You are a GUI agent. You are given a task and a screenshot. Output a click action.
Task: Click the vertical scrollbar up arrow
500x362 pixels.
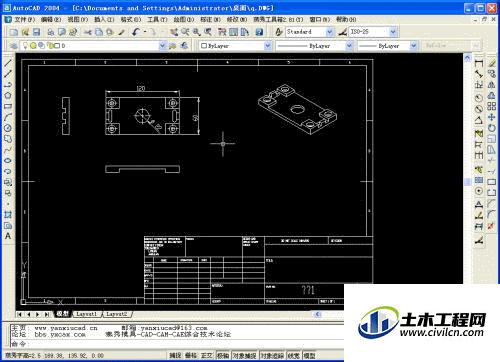467,58
